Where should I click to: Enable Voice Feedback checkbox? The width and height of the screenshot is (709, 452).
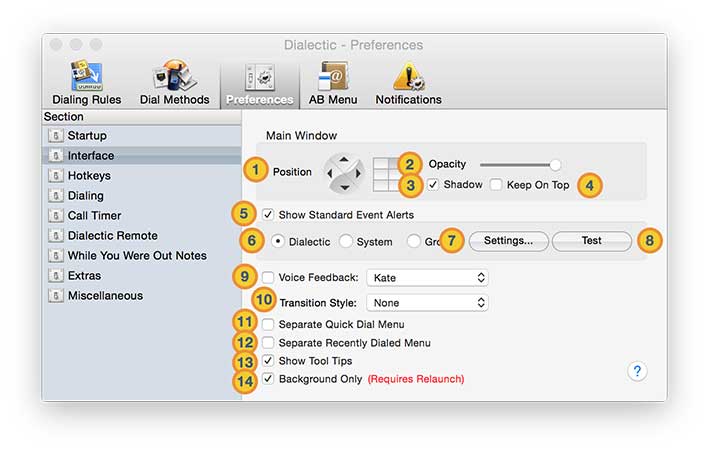click(x=268, y=277)
